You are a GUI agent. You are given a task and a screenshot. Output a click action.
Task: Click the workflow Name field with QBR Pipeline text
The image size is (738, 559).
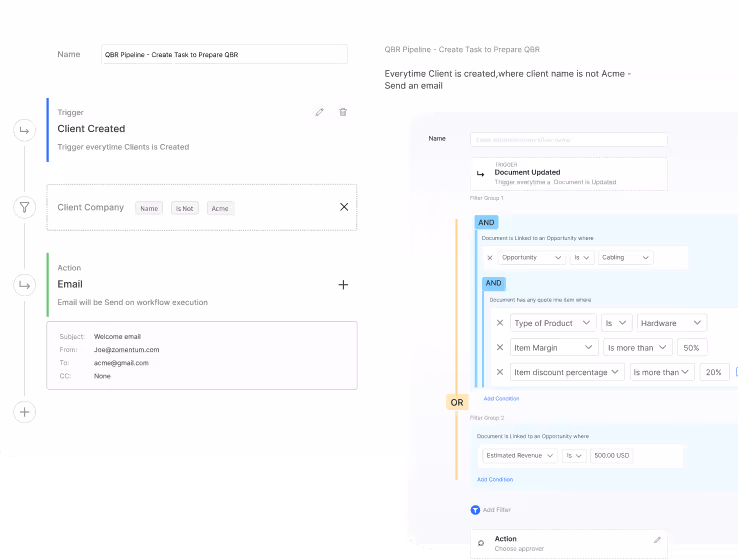225,54
